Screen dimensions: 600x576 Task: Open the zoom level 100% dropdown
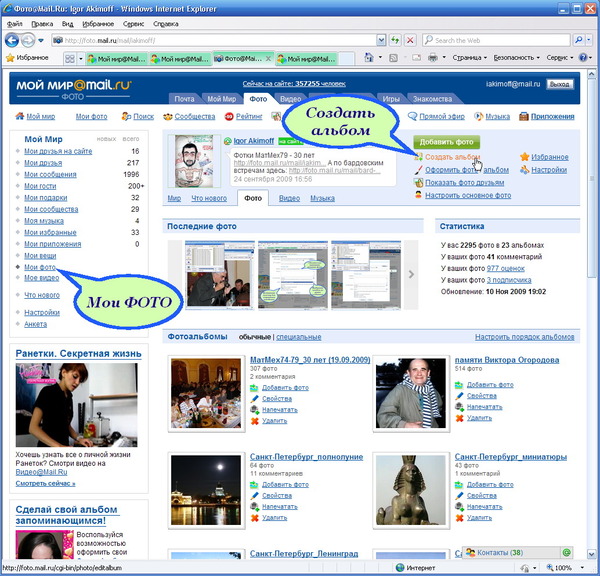point(582,568)
